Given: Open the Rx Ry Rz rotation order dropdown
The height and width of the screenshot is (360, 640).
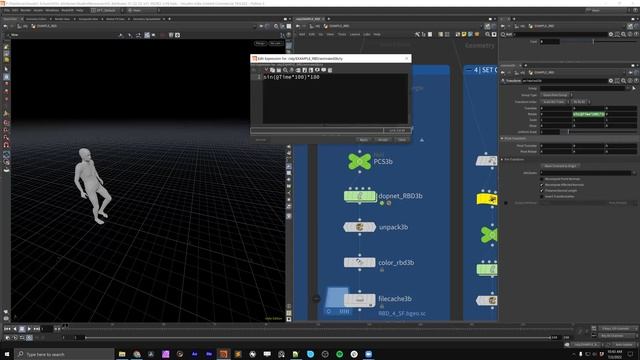Looking at the screenshot, I should point(581,102).
